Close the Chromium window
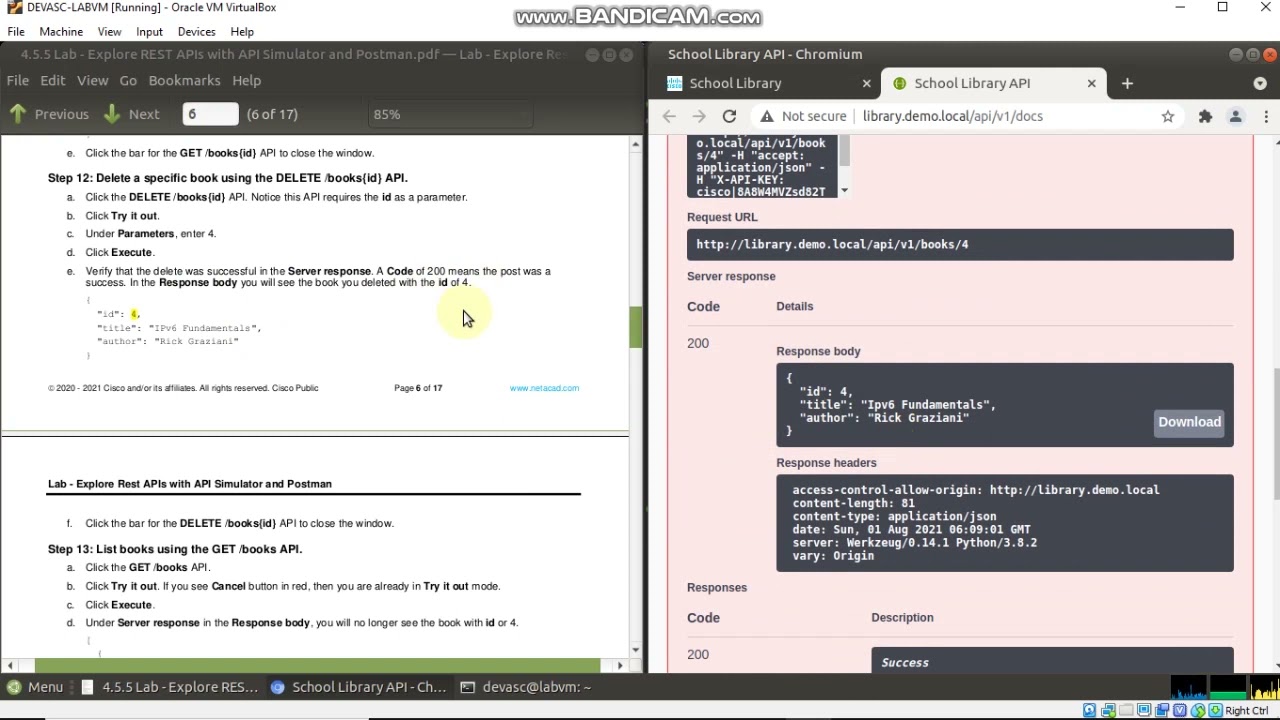 pos(1271,55)
